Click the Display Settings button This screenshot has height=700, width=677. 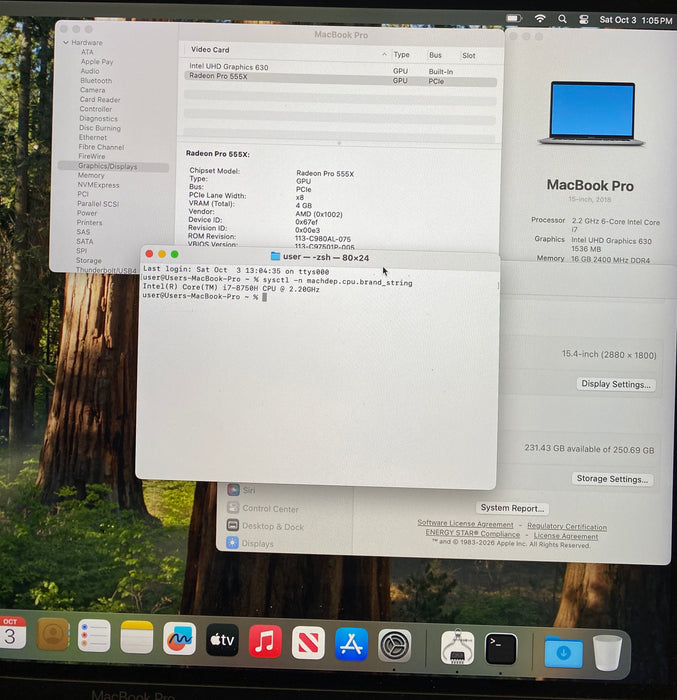tap(616, 384)
